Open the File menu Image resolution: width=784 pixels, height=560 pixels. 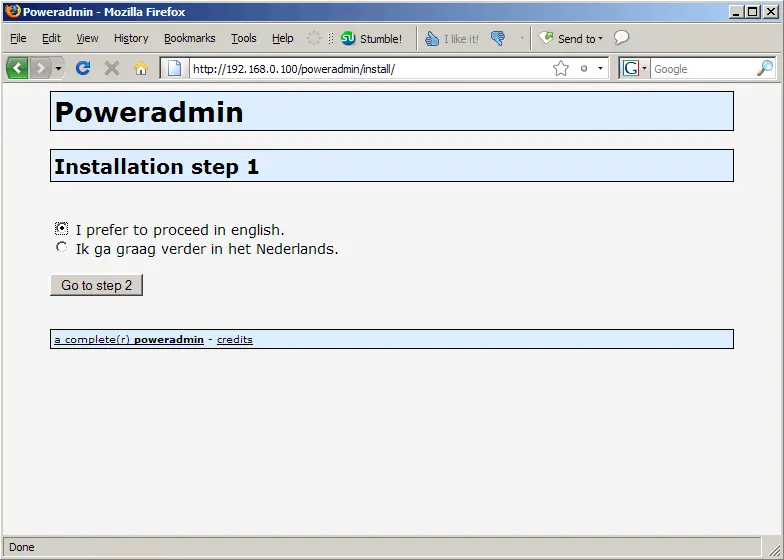coord(18,38)
